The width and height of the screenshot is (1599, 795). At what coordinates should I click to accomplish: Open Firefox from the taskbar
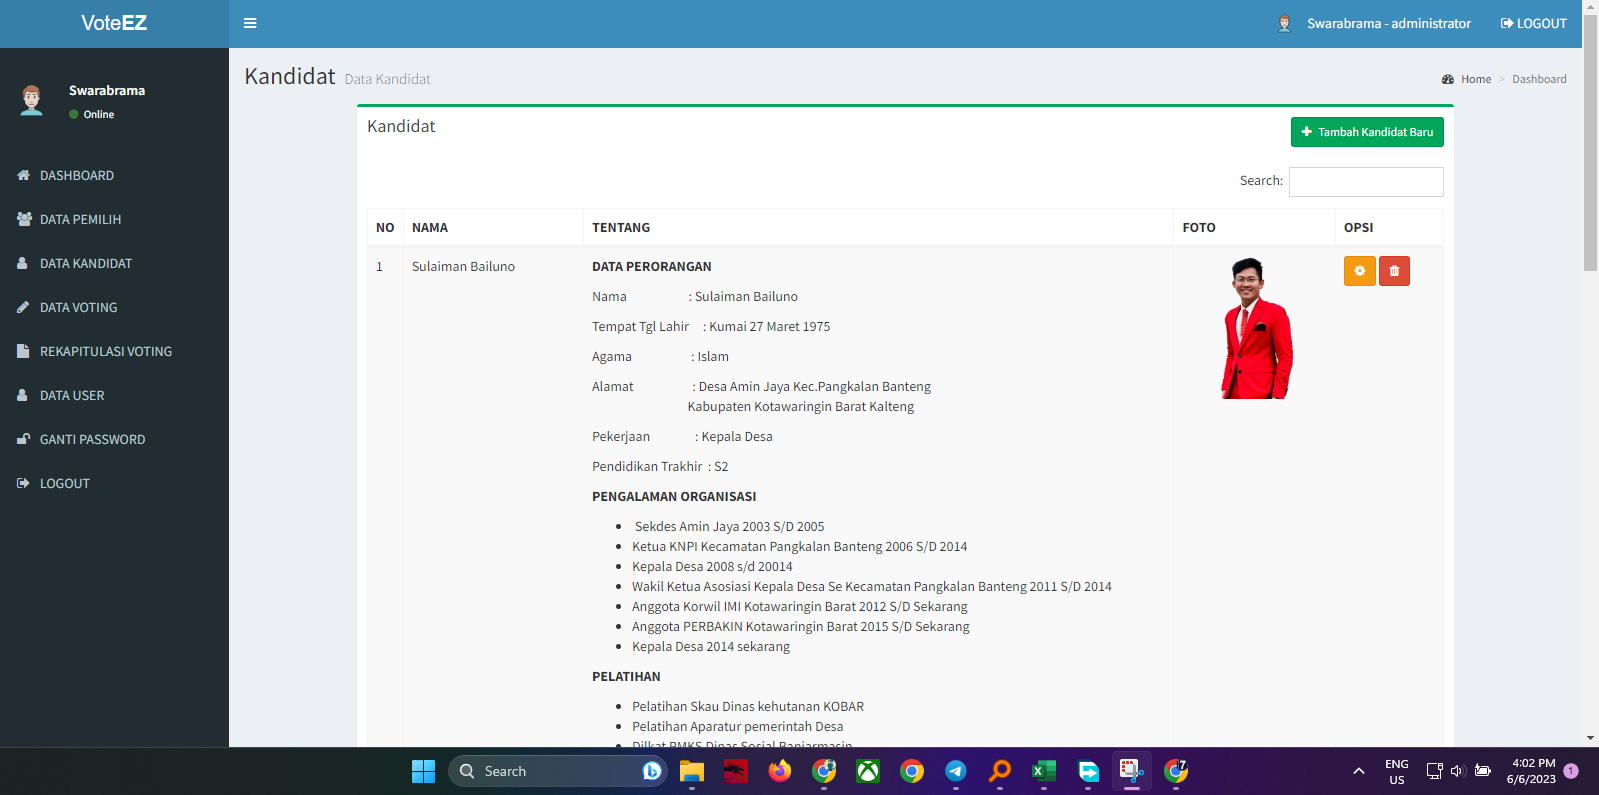[x=780, y=771]
